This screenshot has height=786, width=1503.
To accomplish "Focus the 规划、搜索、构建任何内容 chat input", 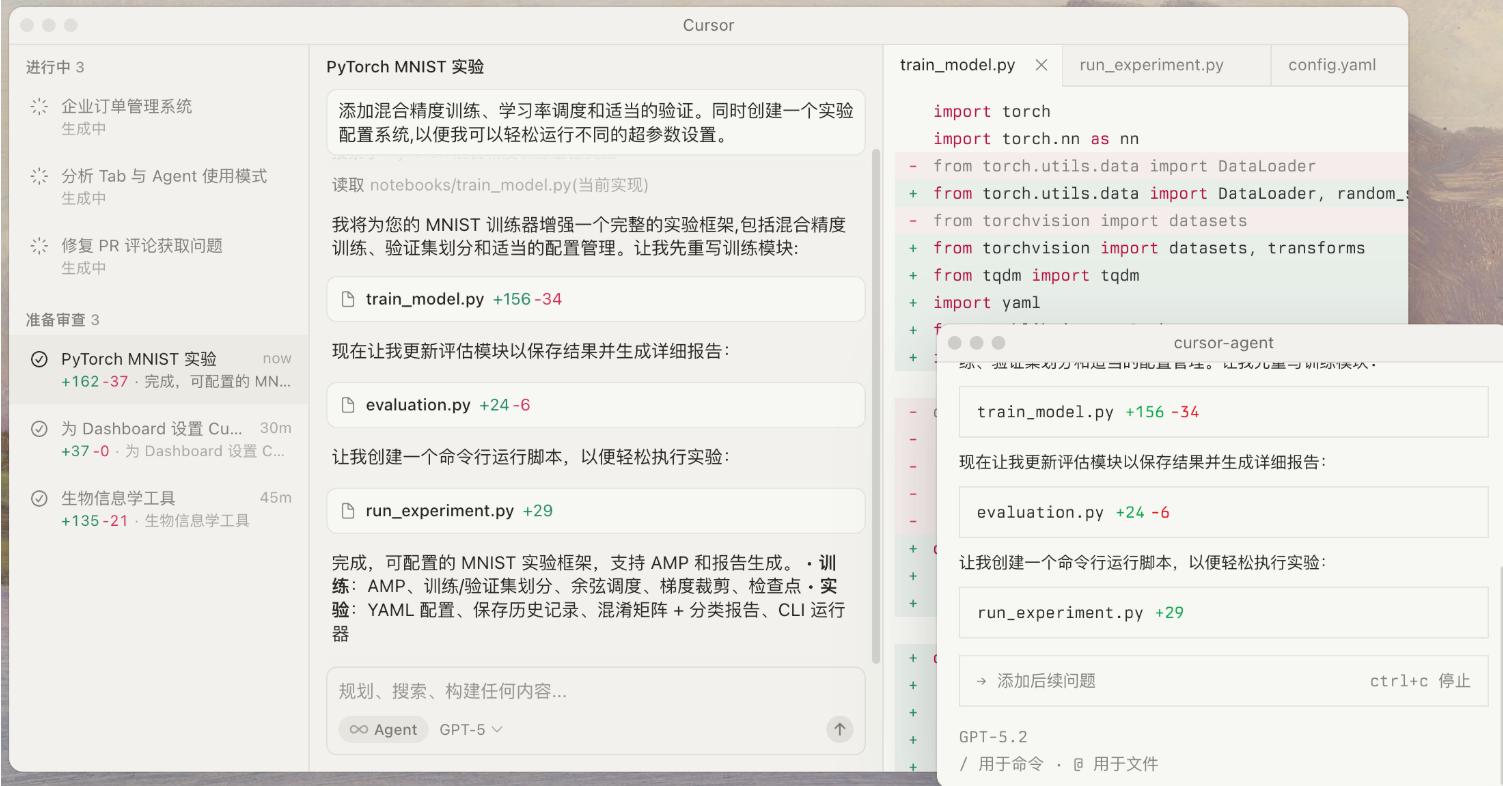I will (596, 691).
